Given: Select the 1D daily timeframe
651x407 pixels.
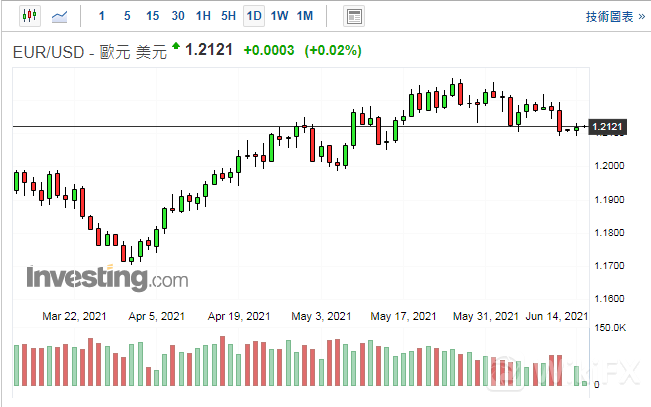Looking at the screenshot, I should pos(254,16).
